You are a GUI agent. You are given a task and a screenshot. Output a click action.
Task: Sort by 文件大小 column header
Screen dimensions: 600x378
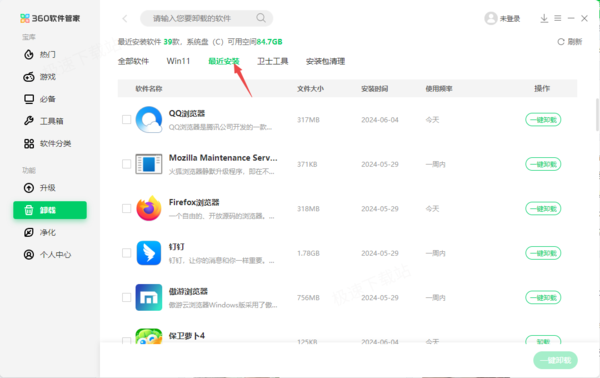click(x=310, y=89)
